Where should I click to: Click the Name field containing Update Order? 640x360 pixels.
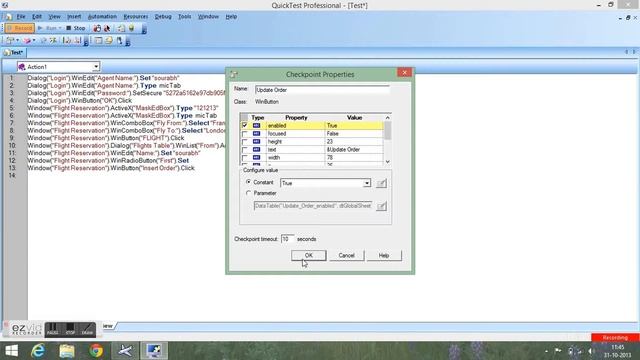pyautogui.click(x=322, y=90)
